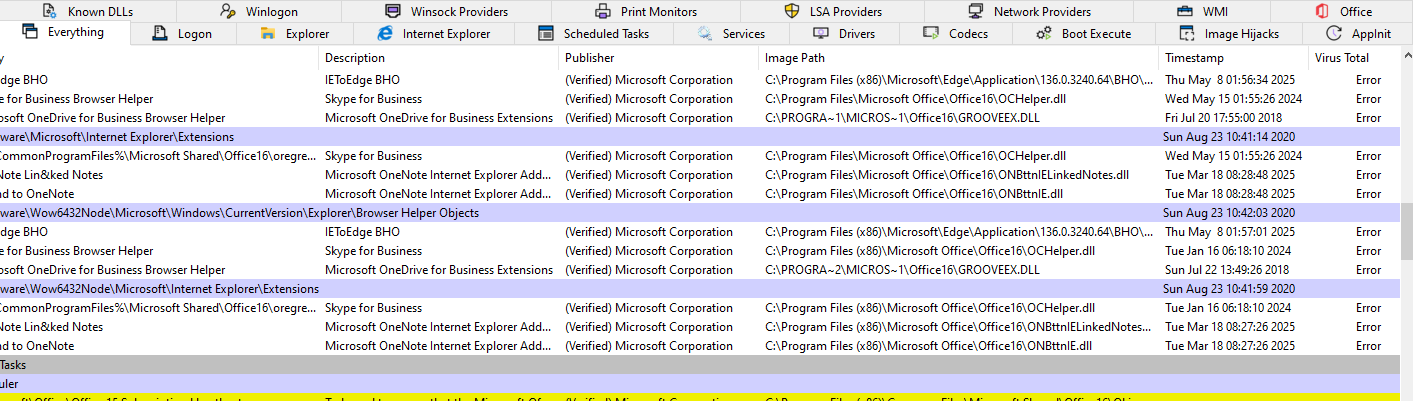This screenshot has height=401, width=1413.
Task: Open the Services gears tab
Action: [731, 34]
